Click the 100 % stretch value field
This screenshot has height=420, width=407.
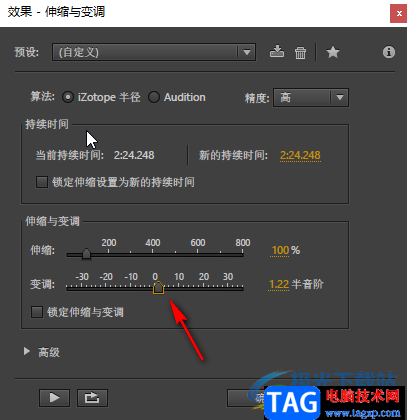280,250
